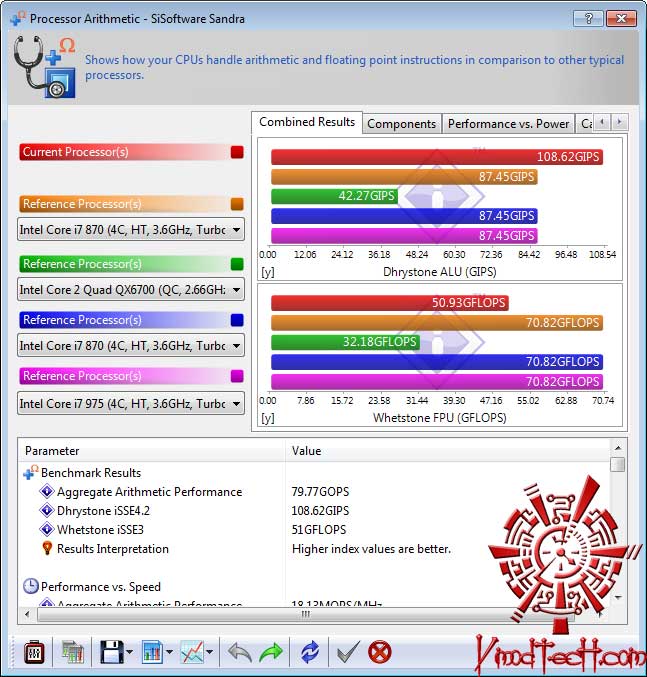This screenshot has height=677, width=647.
Task: Click the diamond icon beside Whetstone iSSE3
Action: click(x=47, y=530)
